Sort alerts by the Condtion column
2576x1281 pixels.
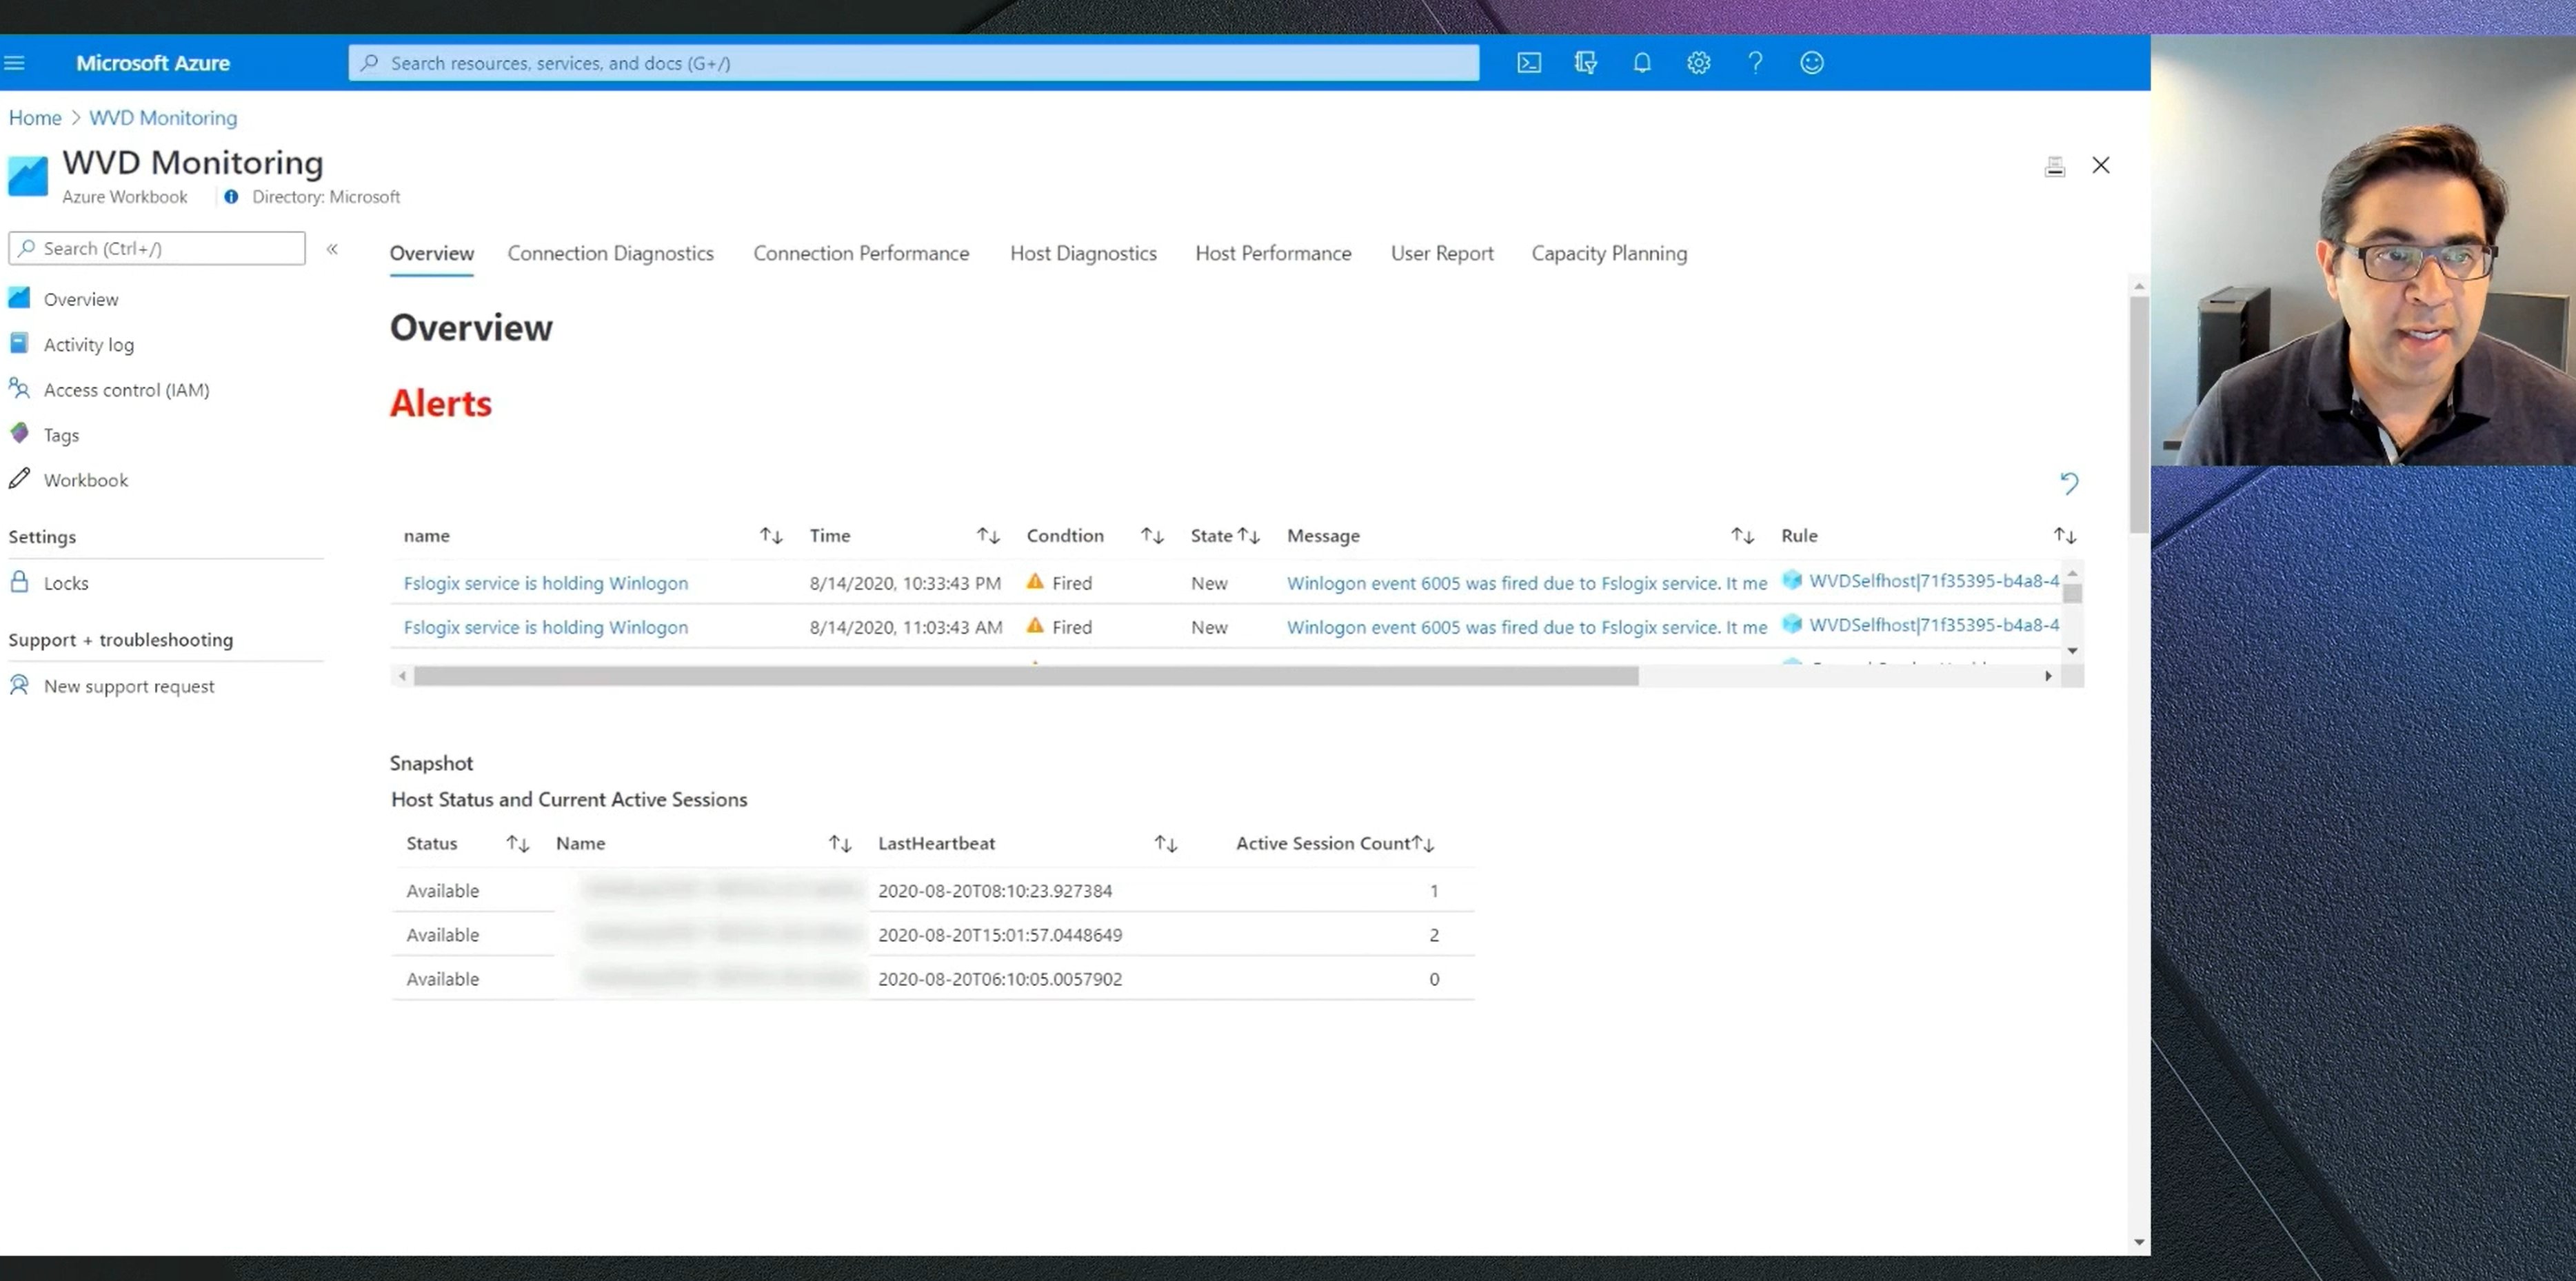pos(1152,536)
